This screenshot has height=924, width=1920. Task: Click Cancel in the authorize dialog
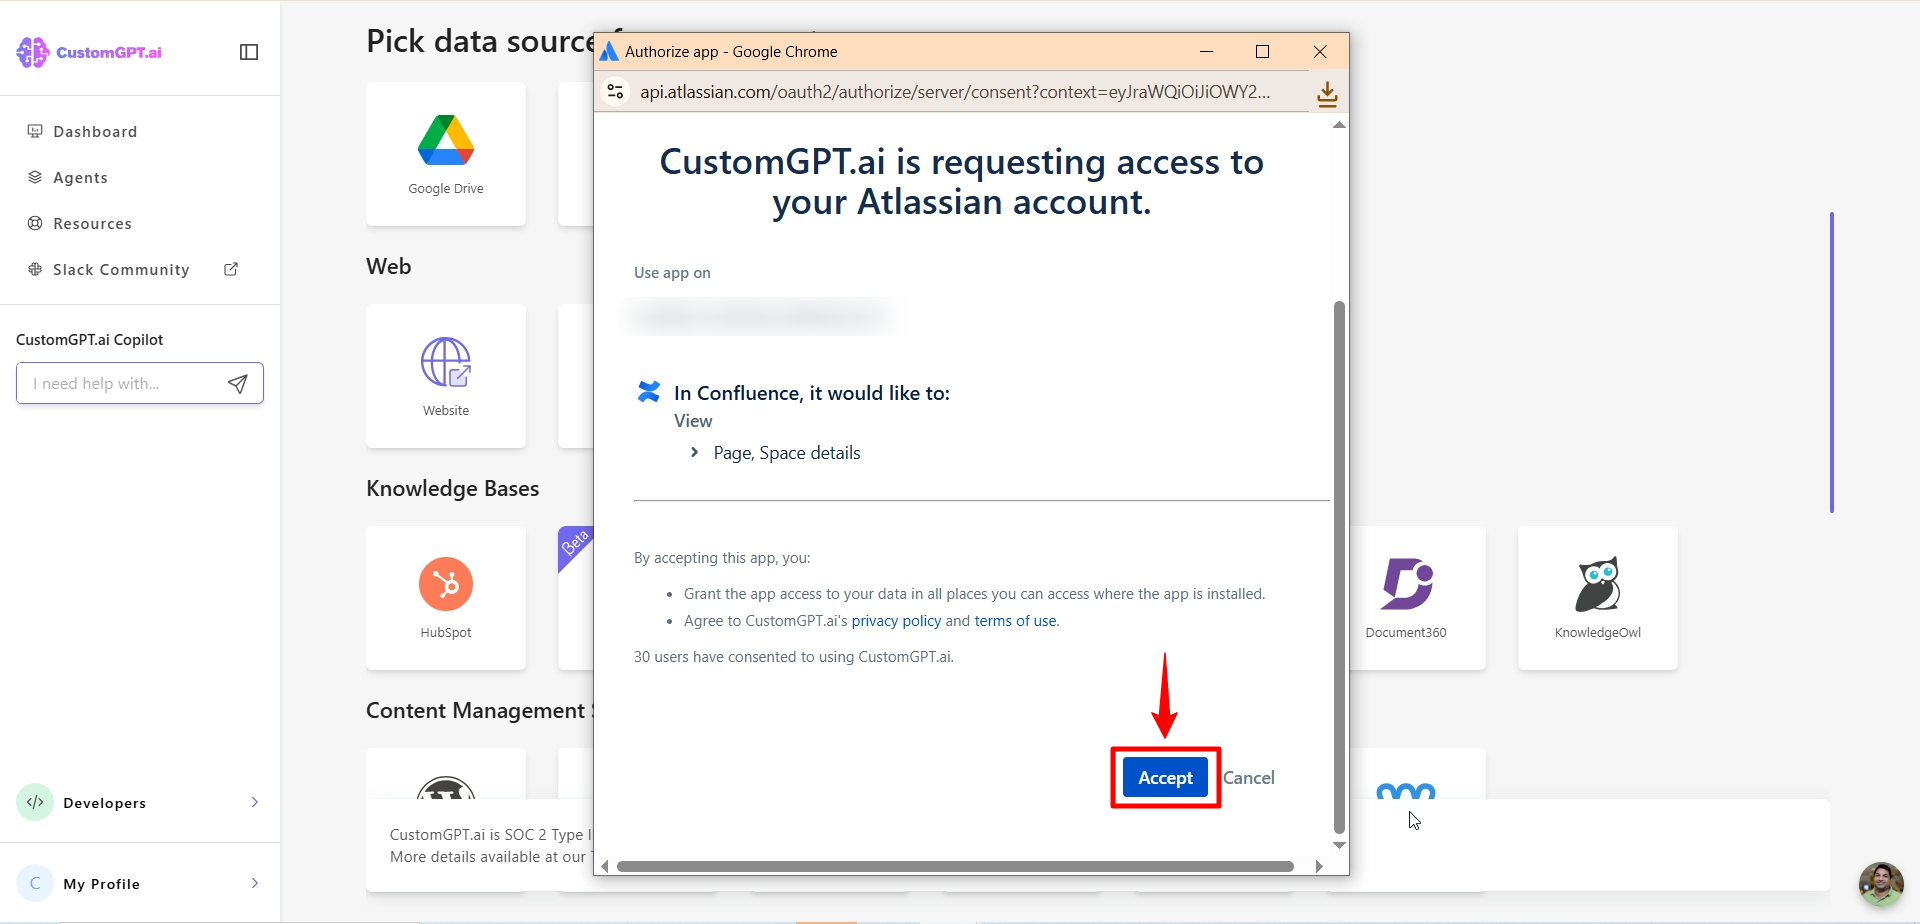1249,777
